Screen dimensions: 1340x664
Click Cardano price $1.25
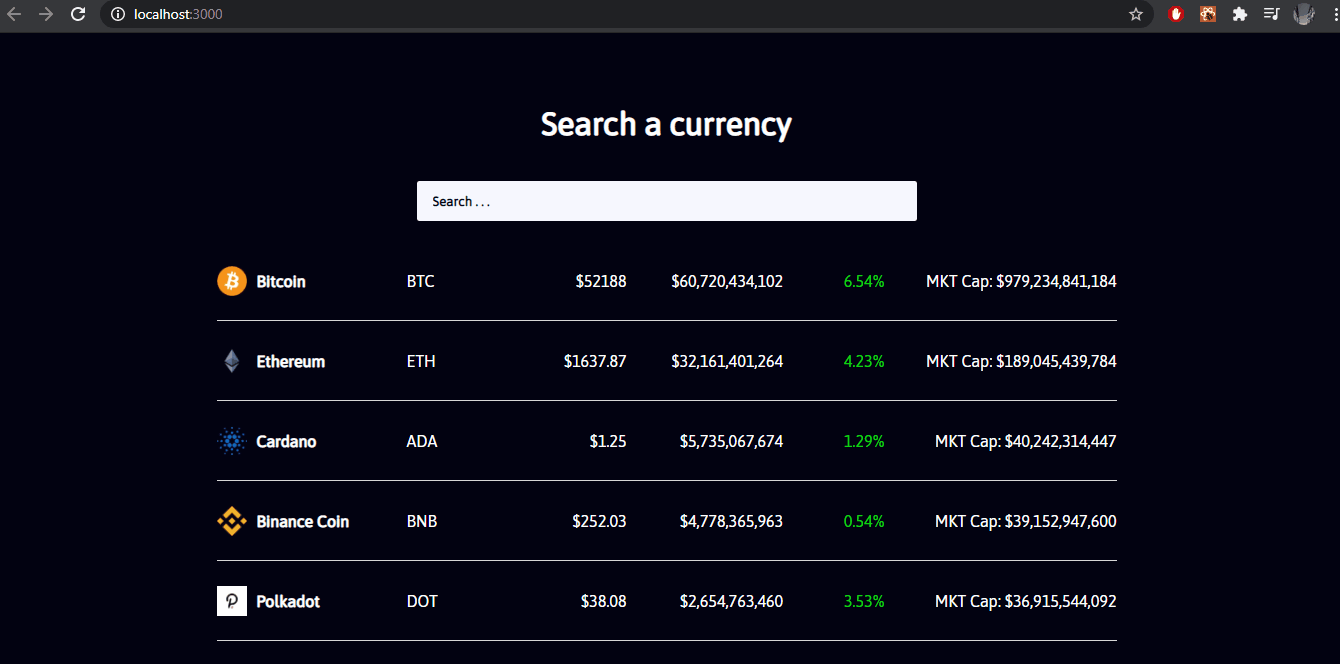608,442
